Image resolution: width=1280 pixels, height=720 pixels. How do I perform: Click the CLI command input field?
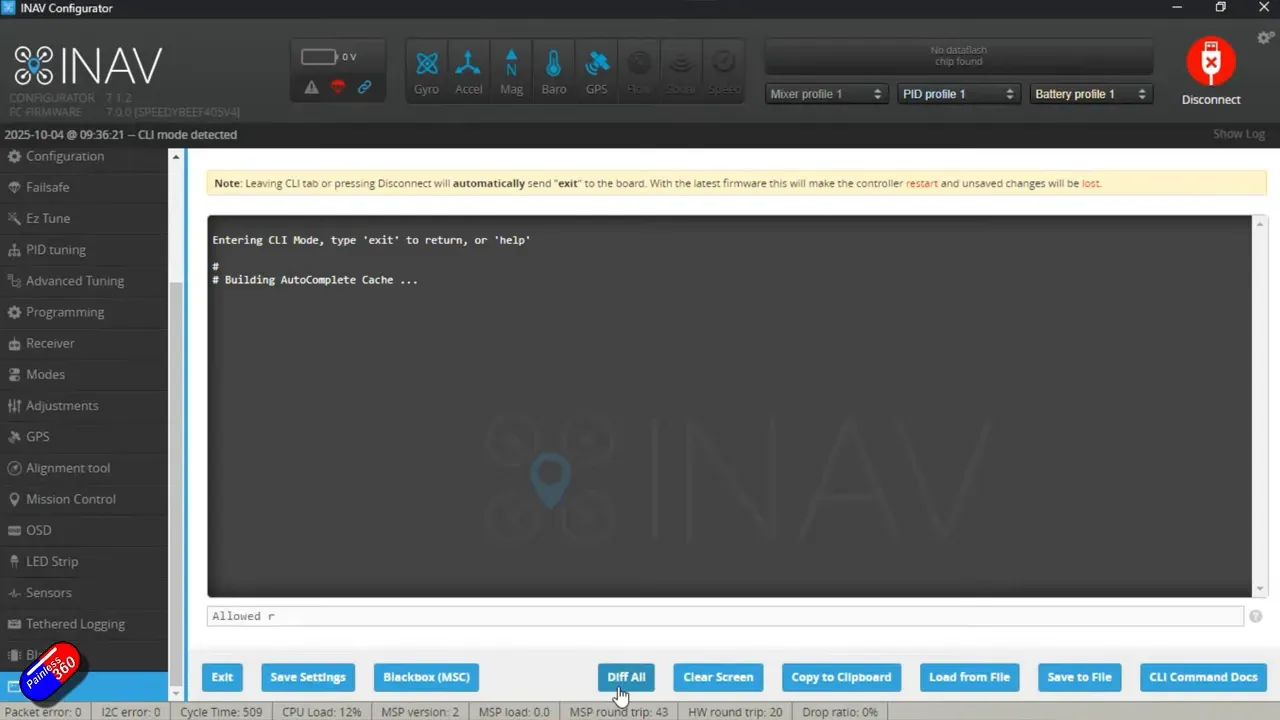(725, 616)
